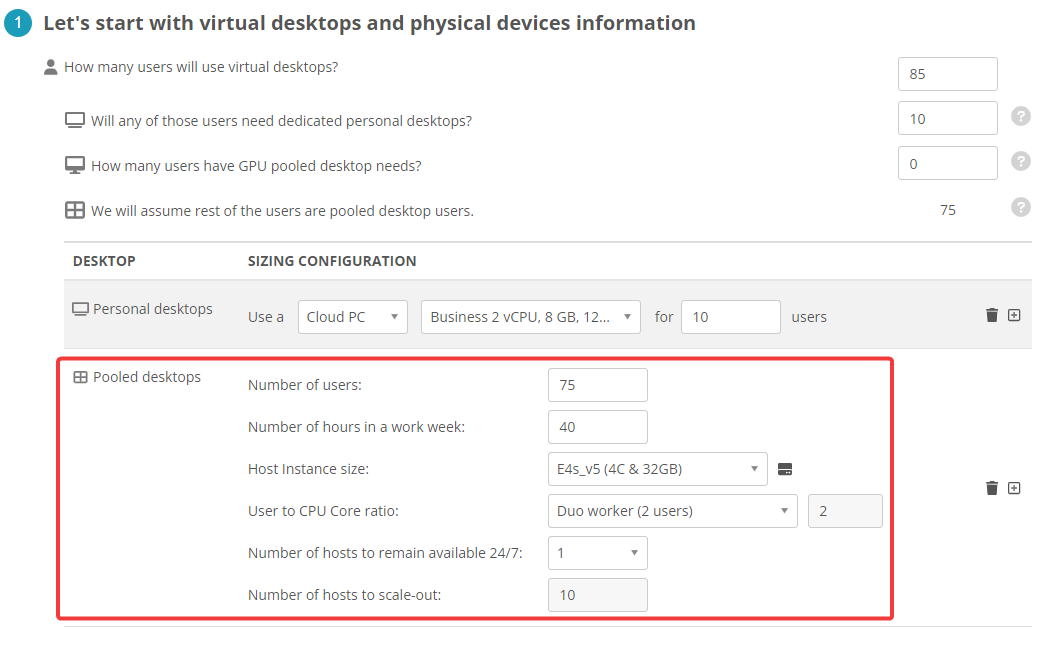Click the total virtual desktop users field
Image resolution: width=1046 pixels, height=645 pixels.
click(x=947, y=74)
